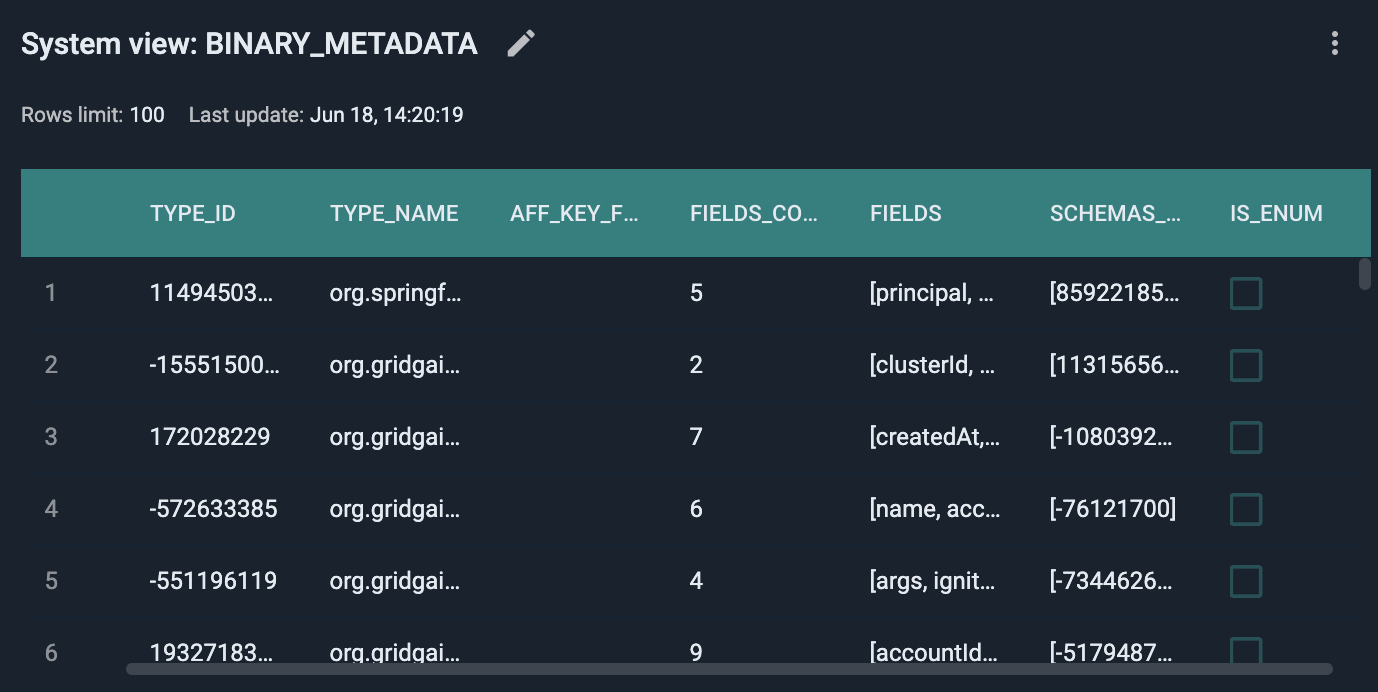Click the Last update timestamp
The width and height of the screenshot is (1378, 692).
[x=386, y=115]
